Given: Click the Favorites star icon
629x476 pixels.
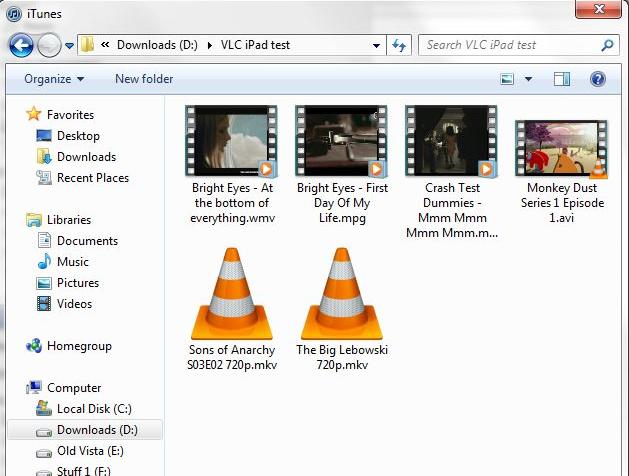Looking at the screenshot, I should click(34, 114).
